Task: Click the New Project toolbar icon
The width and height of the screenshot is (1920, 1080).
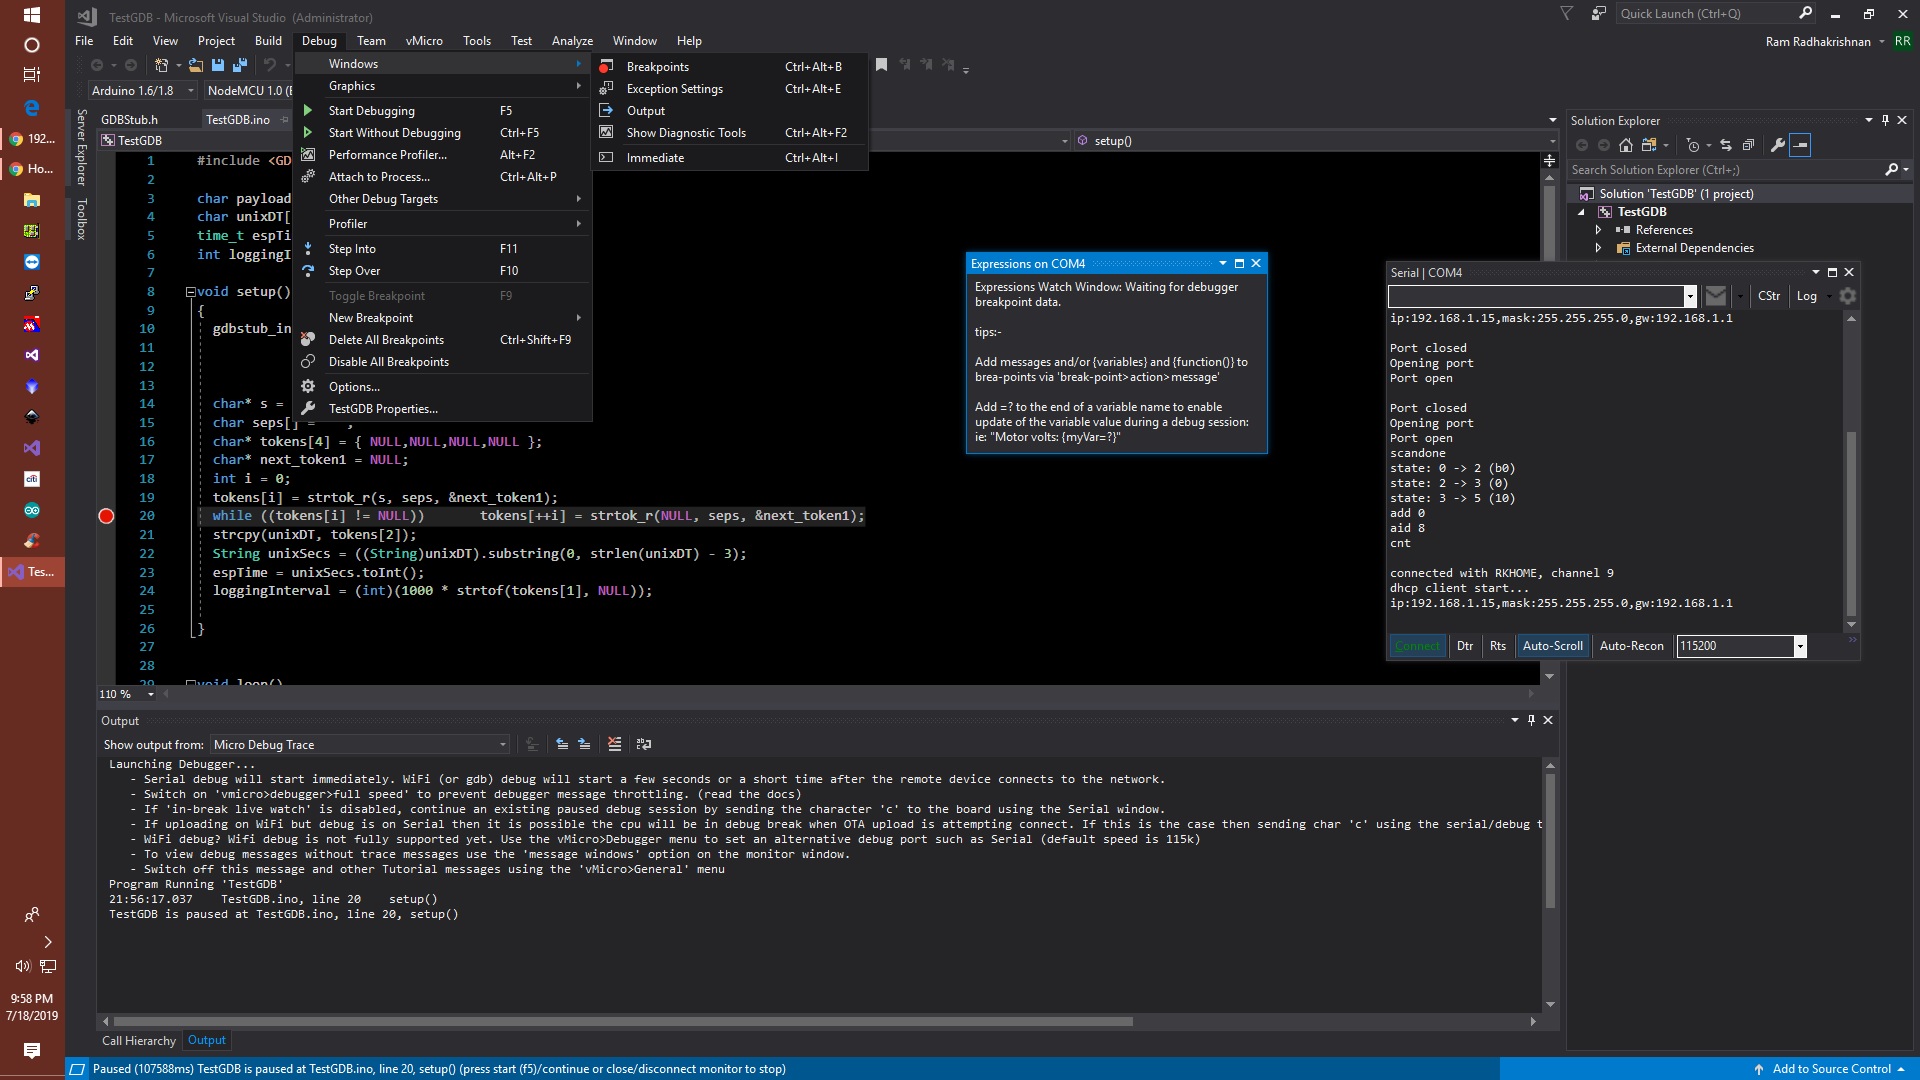Action: coord(161,65)
